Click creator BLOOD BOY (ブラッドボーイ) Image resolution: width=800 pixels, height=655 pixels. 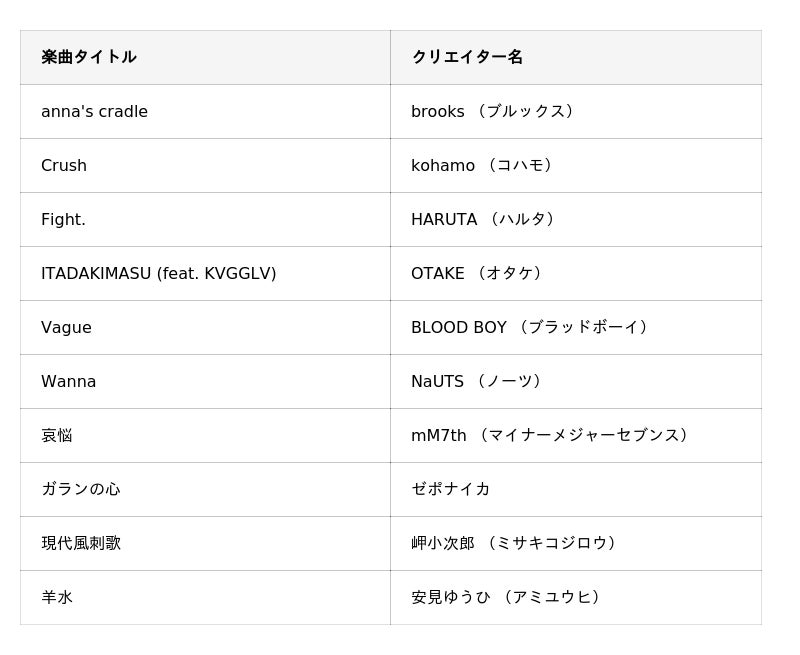tap(531, 327)
